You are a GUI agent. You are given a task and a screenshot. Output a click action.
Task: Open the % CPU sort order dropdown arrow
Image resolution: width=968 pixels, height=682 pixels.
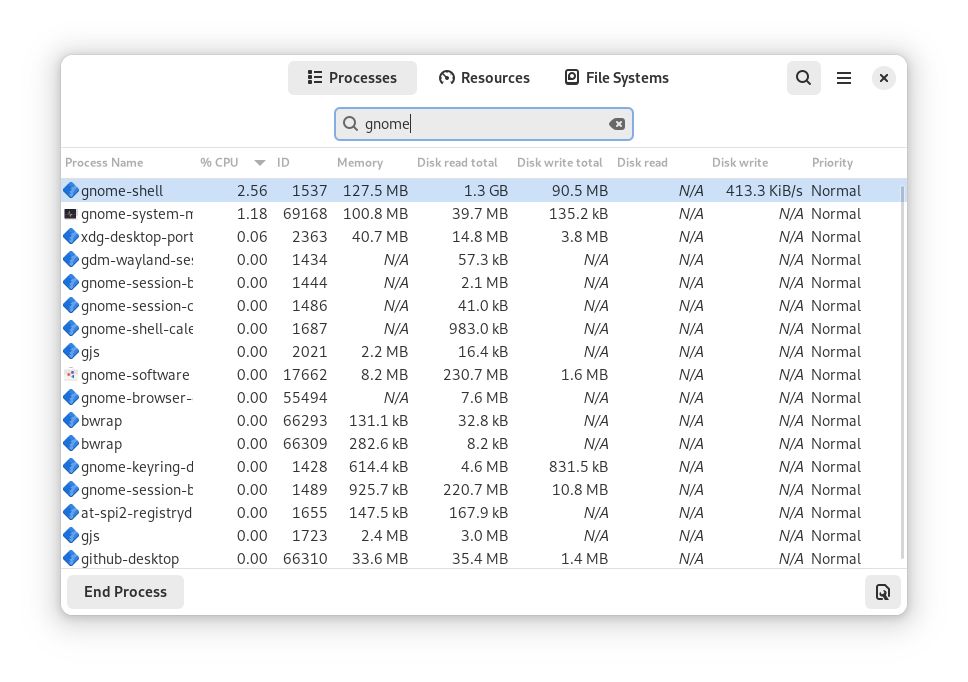(259, 162)
